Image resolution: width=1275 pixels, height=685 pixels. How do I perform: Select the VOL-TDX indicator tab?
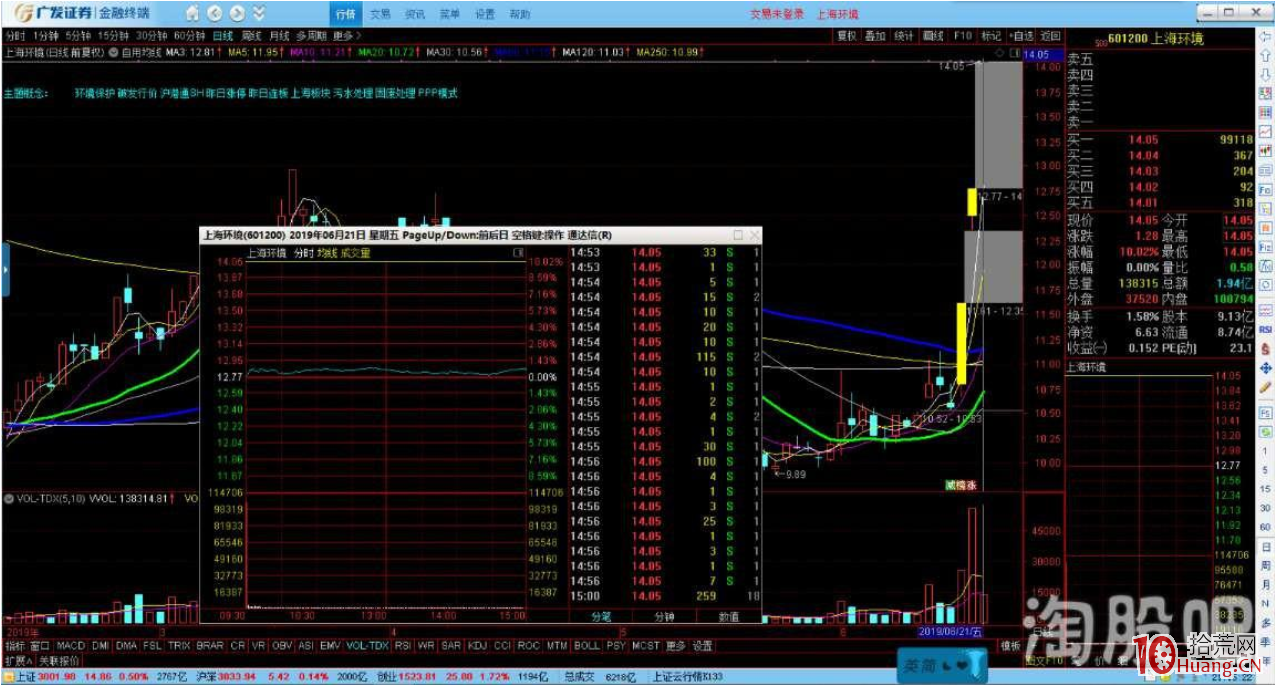368,646
